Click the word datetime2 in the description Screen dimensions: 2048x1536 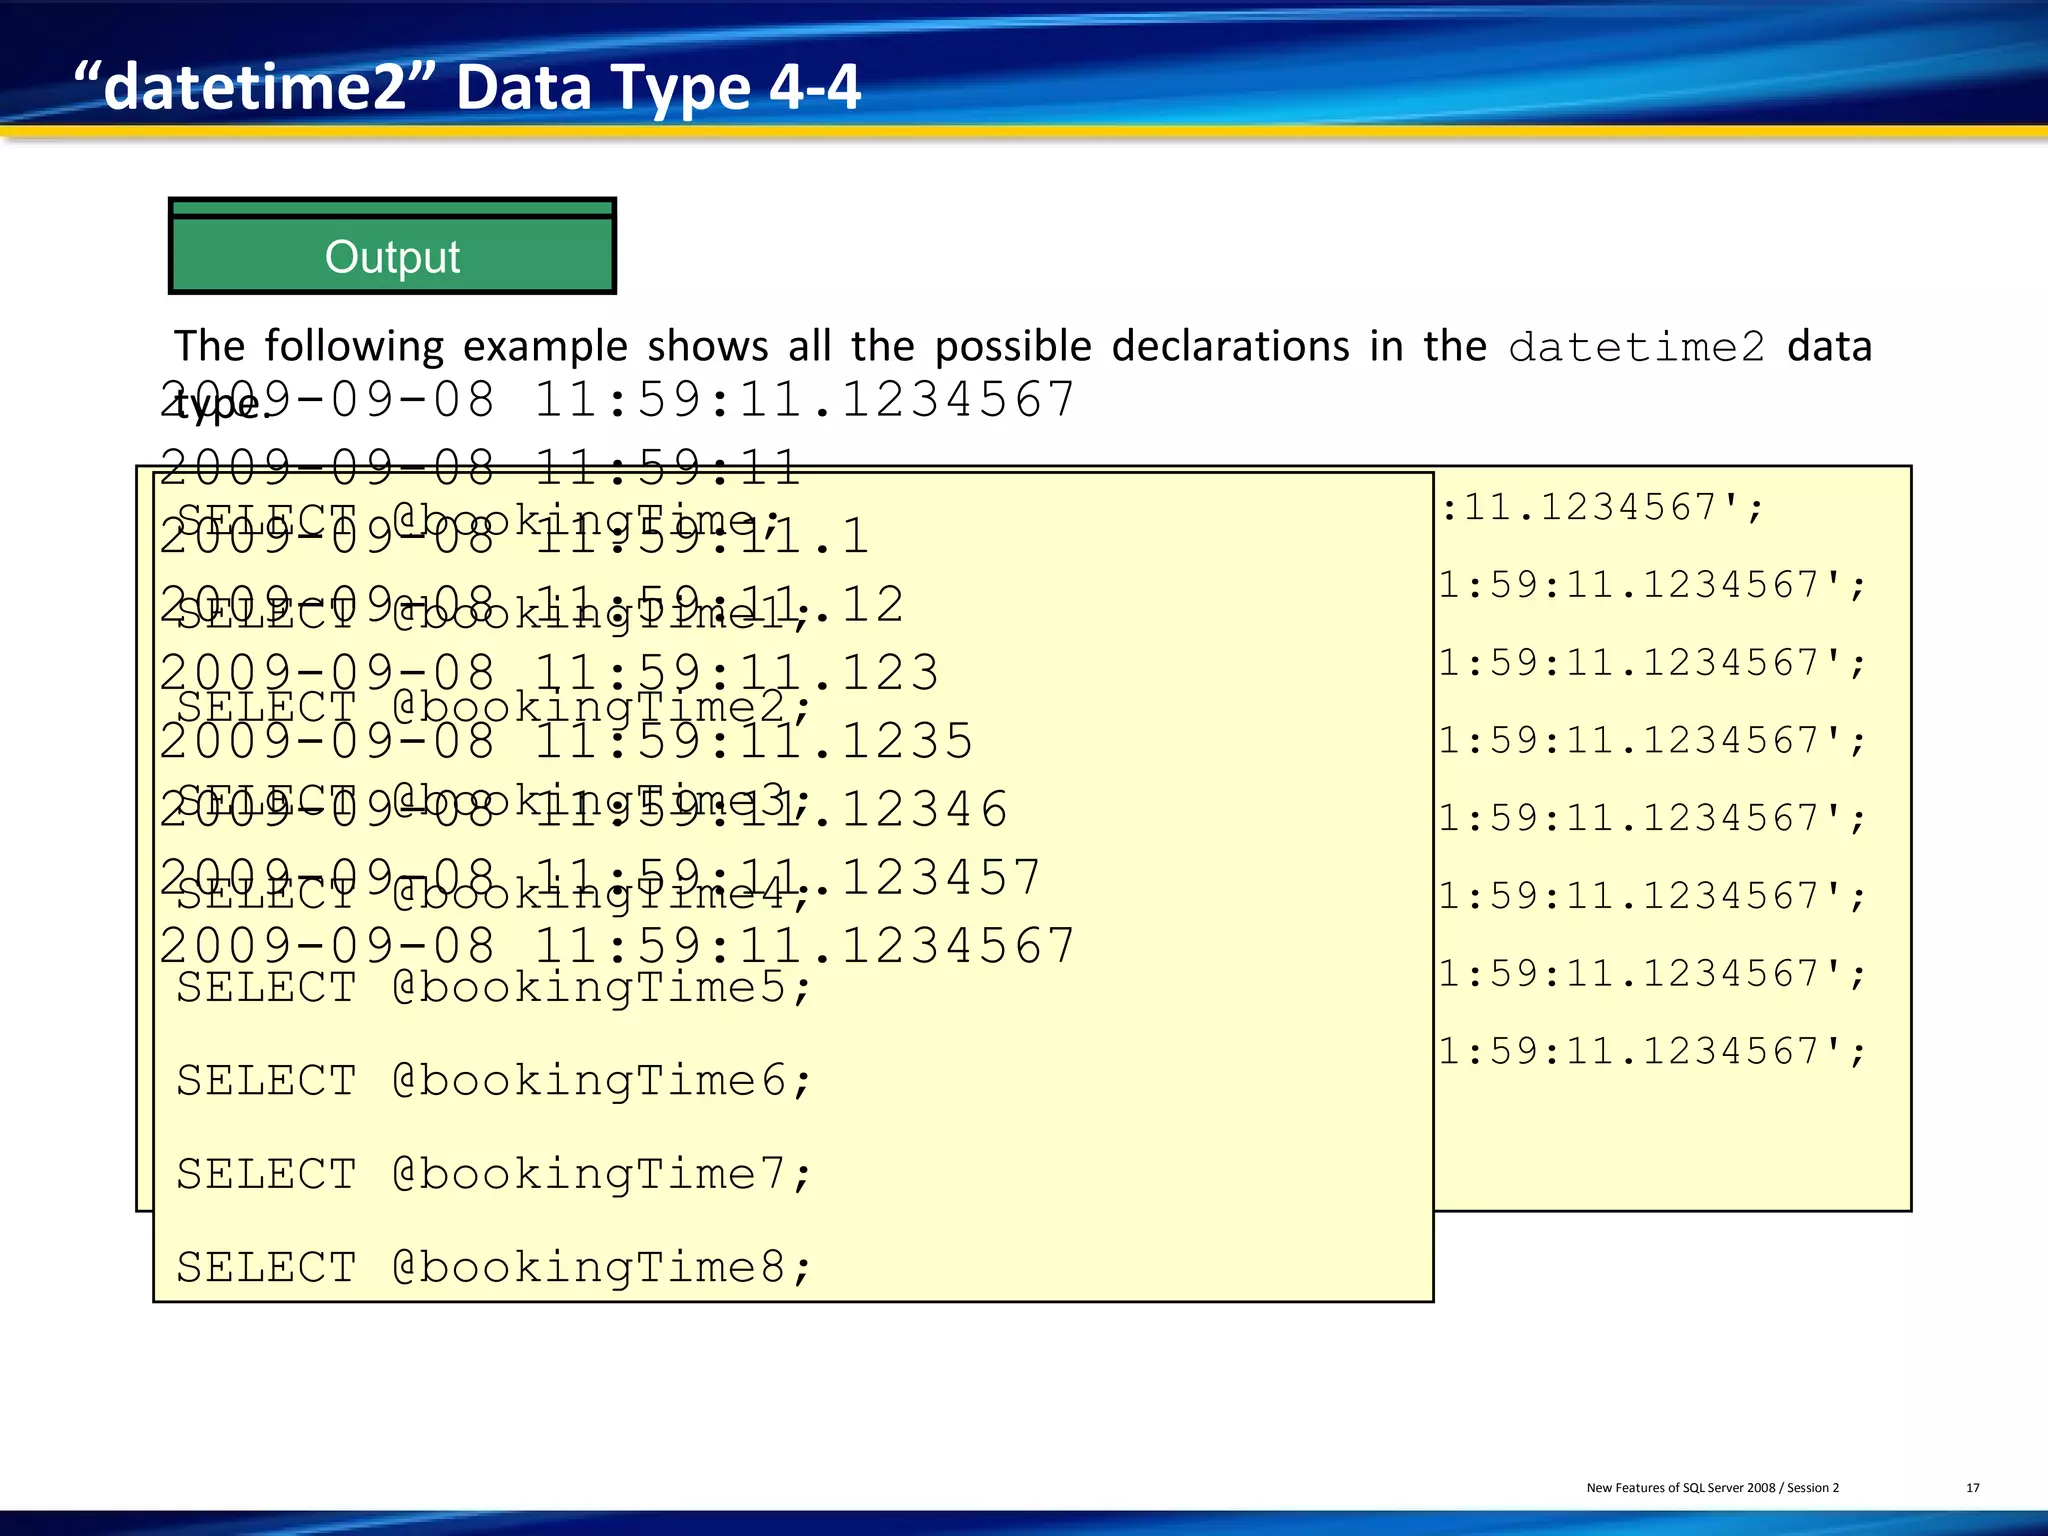click(x=1637, y=347)
